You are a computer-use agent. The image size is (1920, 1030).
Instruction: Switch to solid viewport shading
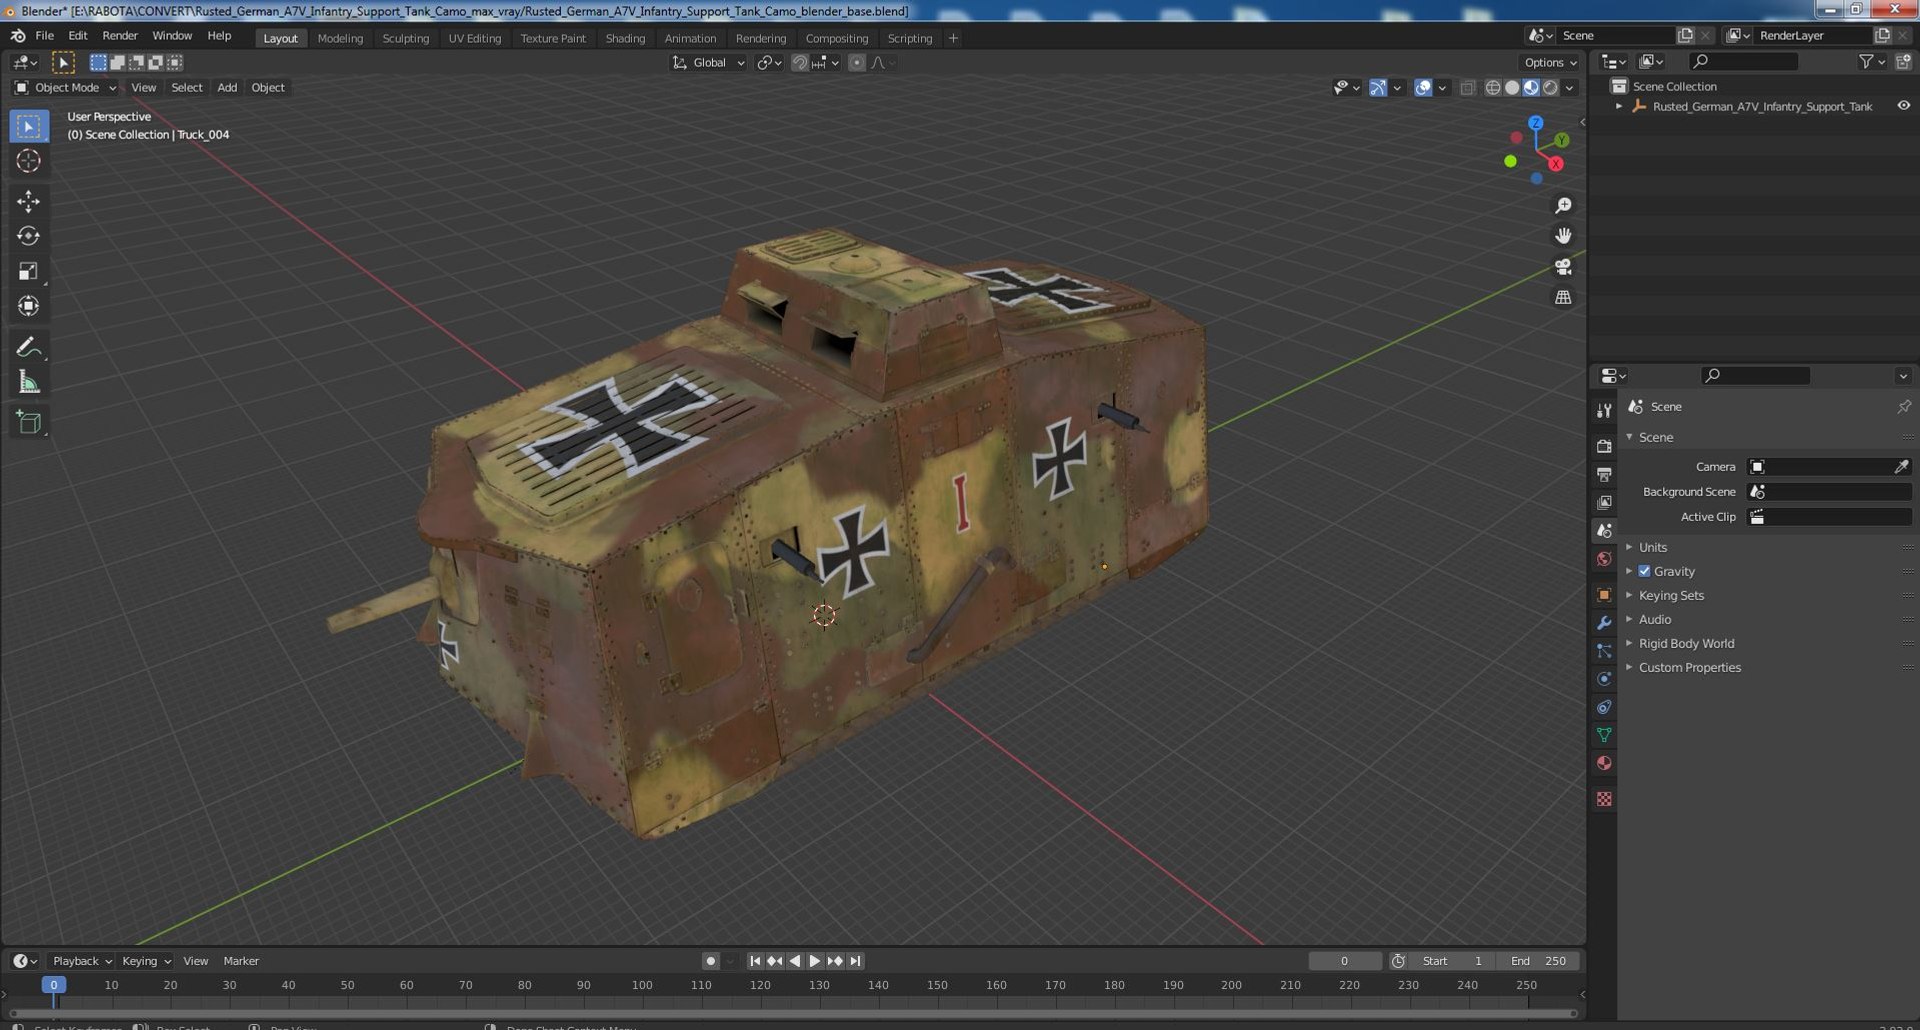pyautogui.click(x=1512, y=88)
